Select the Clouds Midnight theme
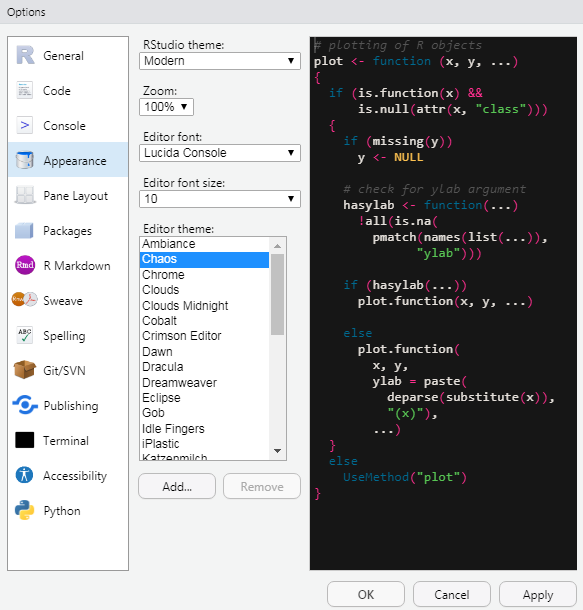This screenshot has height=610, width=583. pos(205,306)
